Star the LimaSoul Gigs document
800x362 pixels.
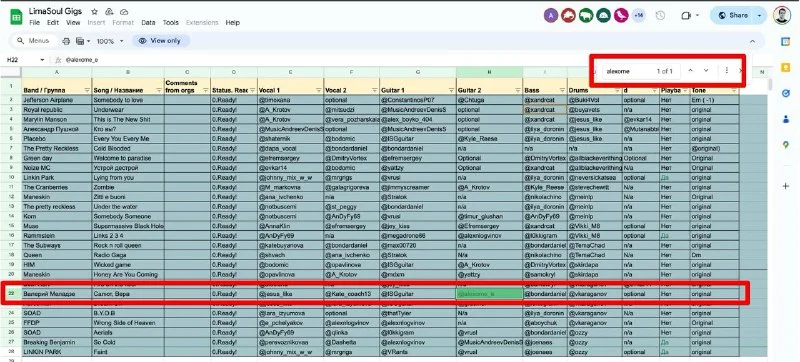coord(94,12)
